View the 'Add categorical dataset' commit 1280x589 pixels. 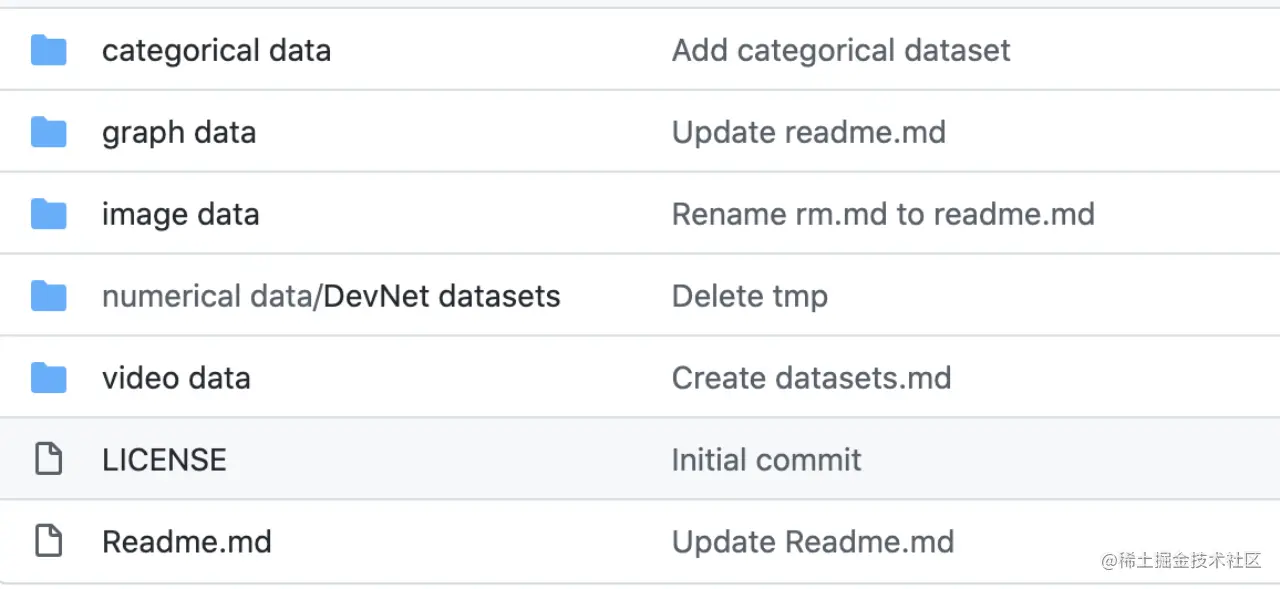(x=841, y=50)
